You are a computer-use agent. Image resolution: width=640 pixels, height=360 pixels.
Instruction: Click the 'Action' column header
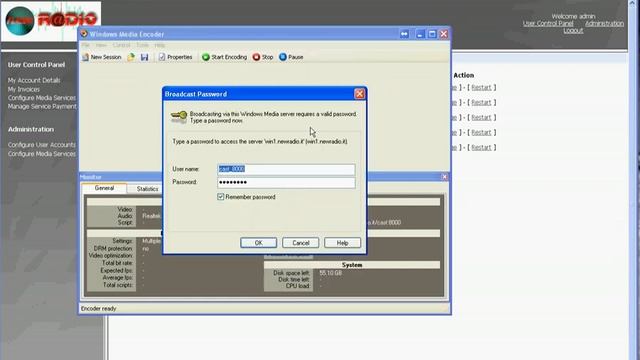pyautogui.click(x=464, y=75)
